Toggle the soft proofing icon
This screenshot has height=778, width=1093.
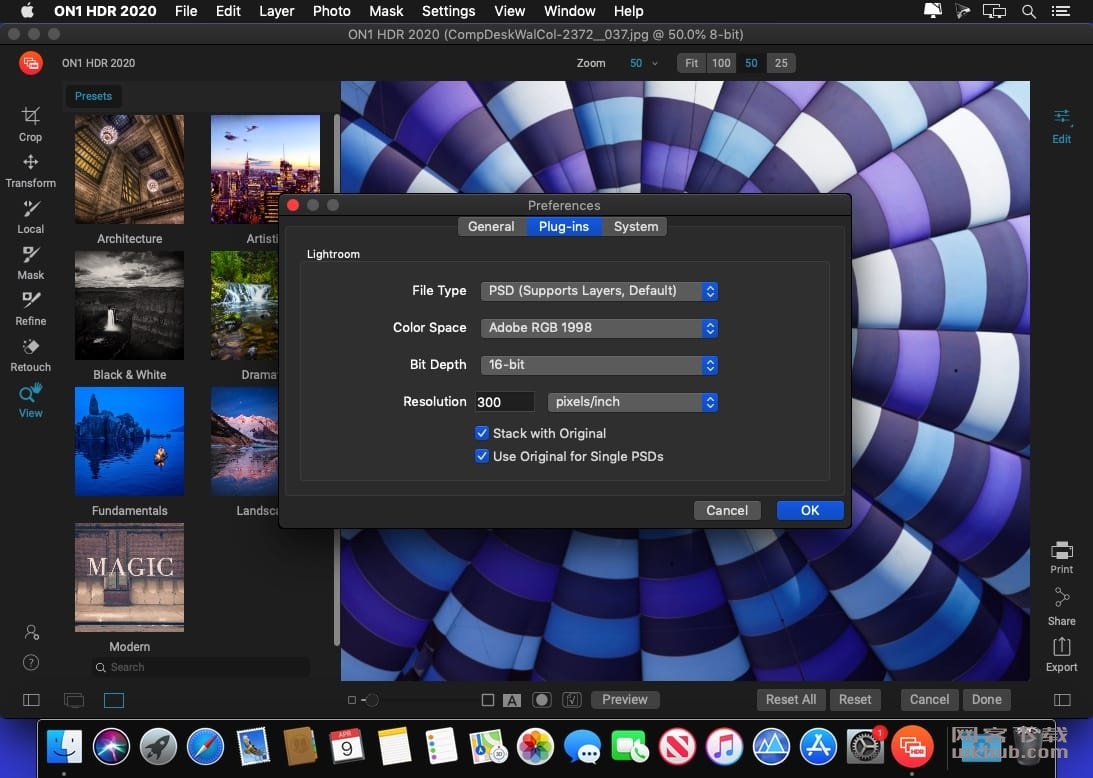click(572, 700)
